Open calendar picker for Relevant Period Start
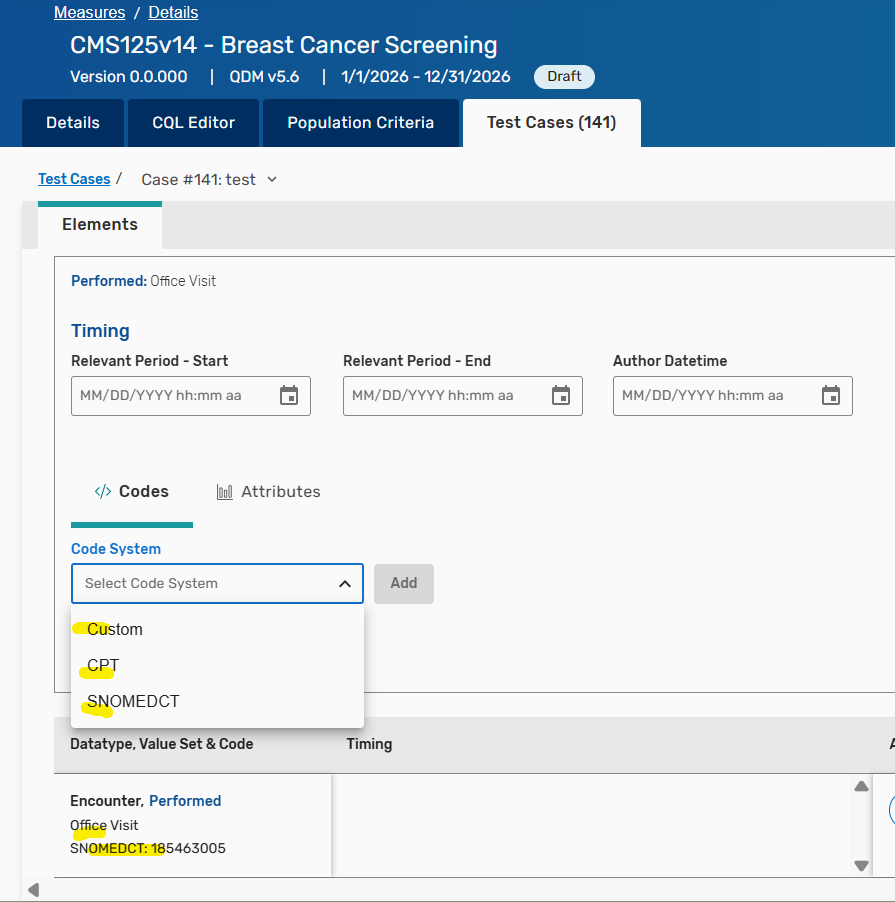895x902 pixels. pos(289,396)
